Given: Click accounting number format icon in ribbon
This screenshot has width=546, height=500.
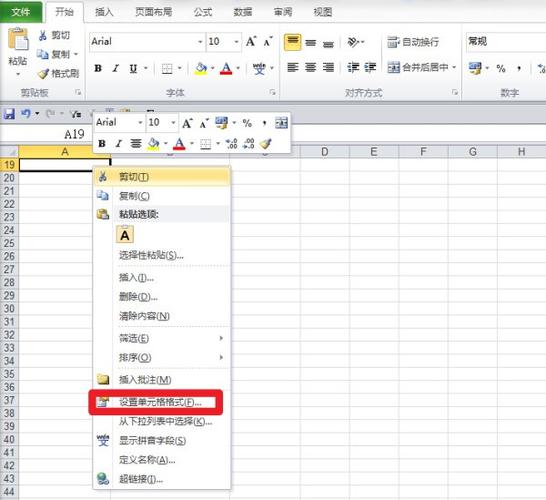Looking at the screenshot, I should tap(475, 68).
